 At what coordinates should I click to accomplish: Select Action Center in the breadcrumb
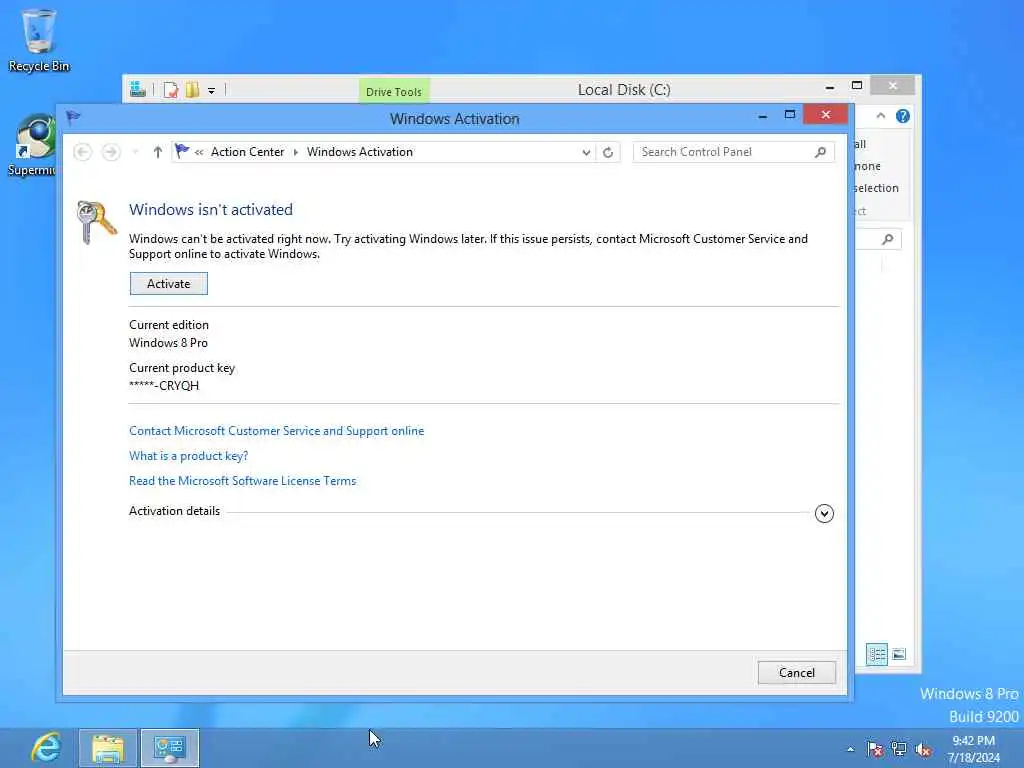coord(248,152)
